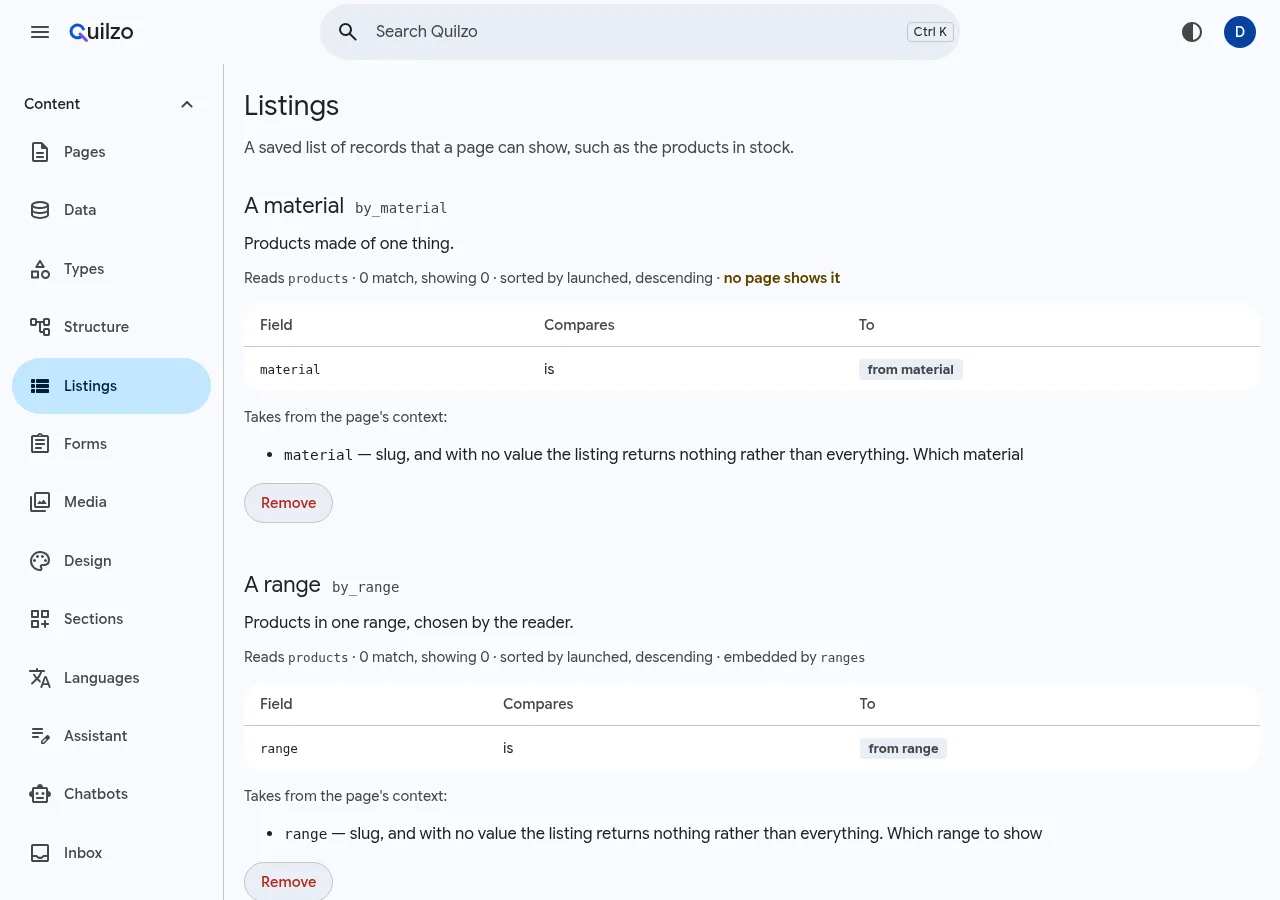The height and width of the screenshot is (900, 1280).
Task: Click the by_material identifier text
Action: click(401, 208)
